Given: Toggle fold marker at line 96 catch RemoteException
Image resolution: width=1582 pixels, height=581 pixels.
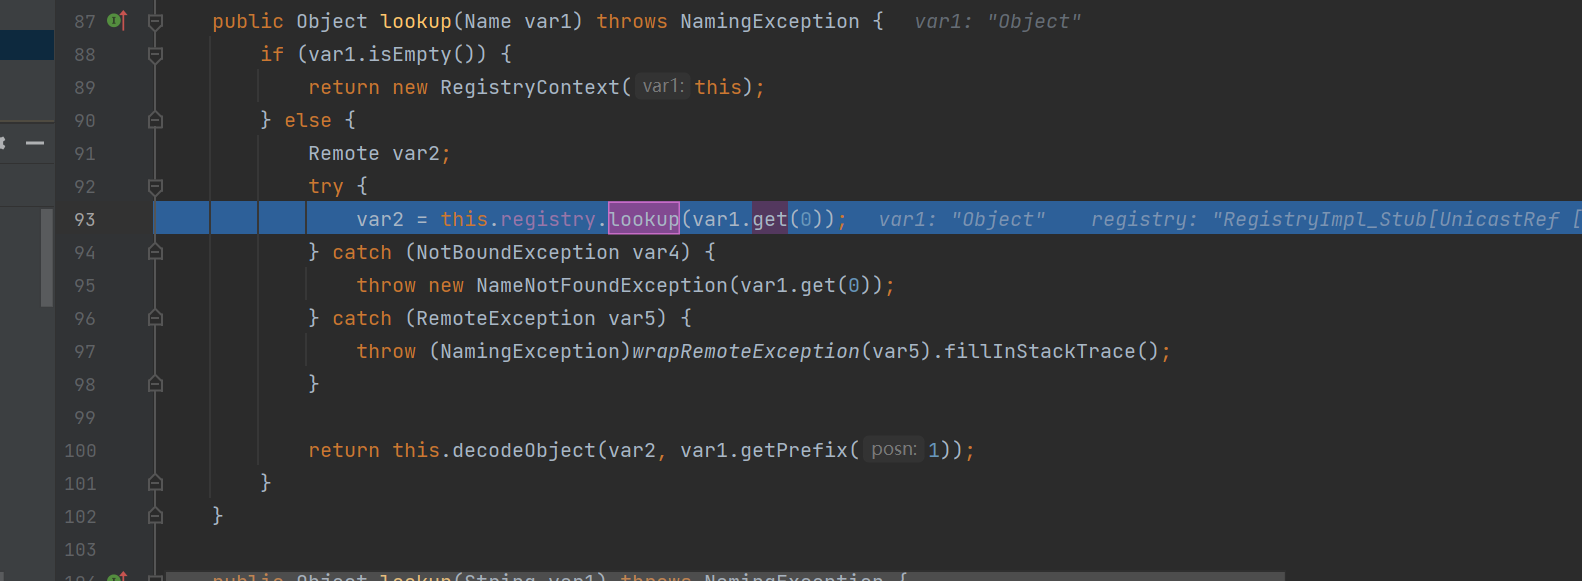Looking at the screenshot, I should (155, 318).
